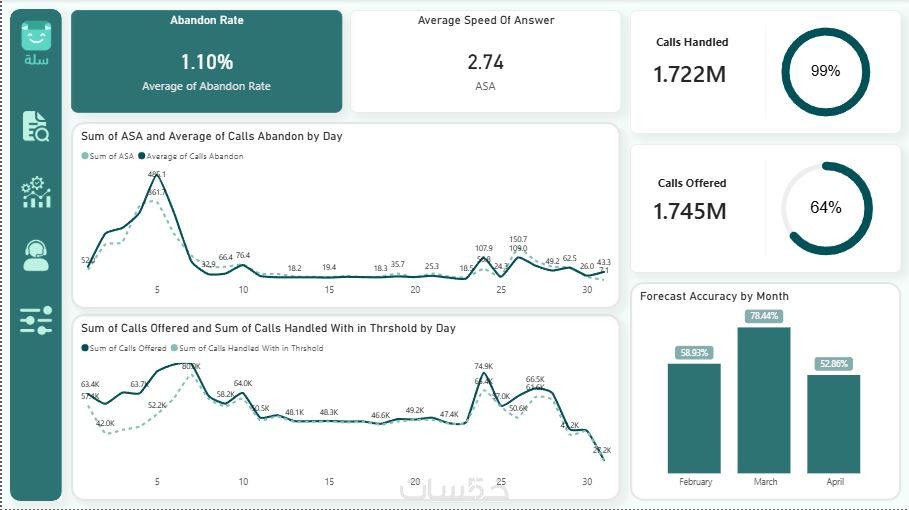The height and width of the screenshot is (510, 909).
Task: Click the Salla smiley logo icon
Action: 36,37
